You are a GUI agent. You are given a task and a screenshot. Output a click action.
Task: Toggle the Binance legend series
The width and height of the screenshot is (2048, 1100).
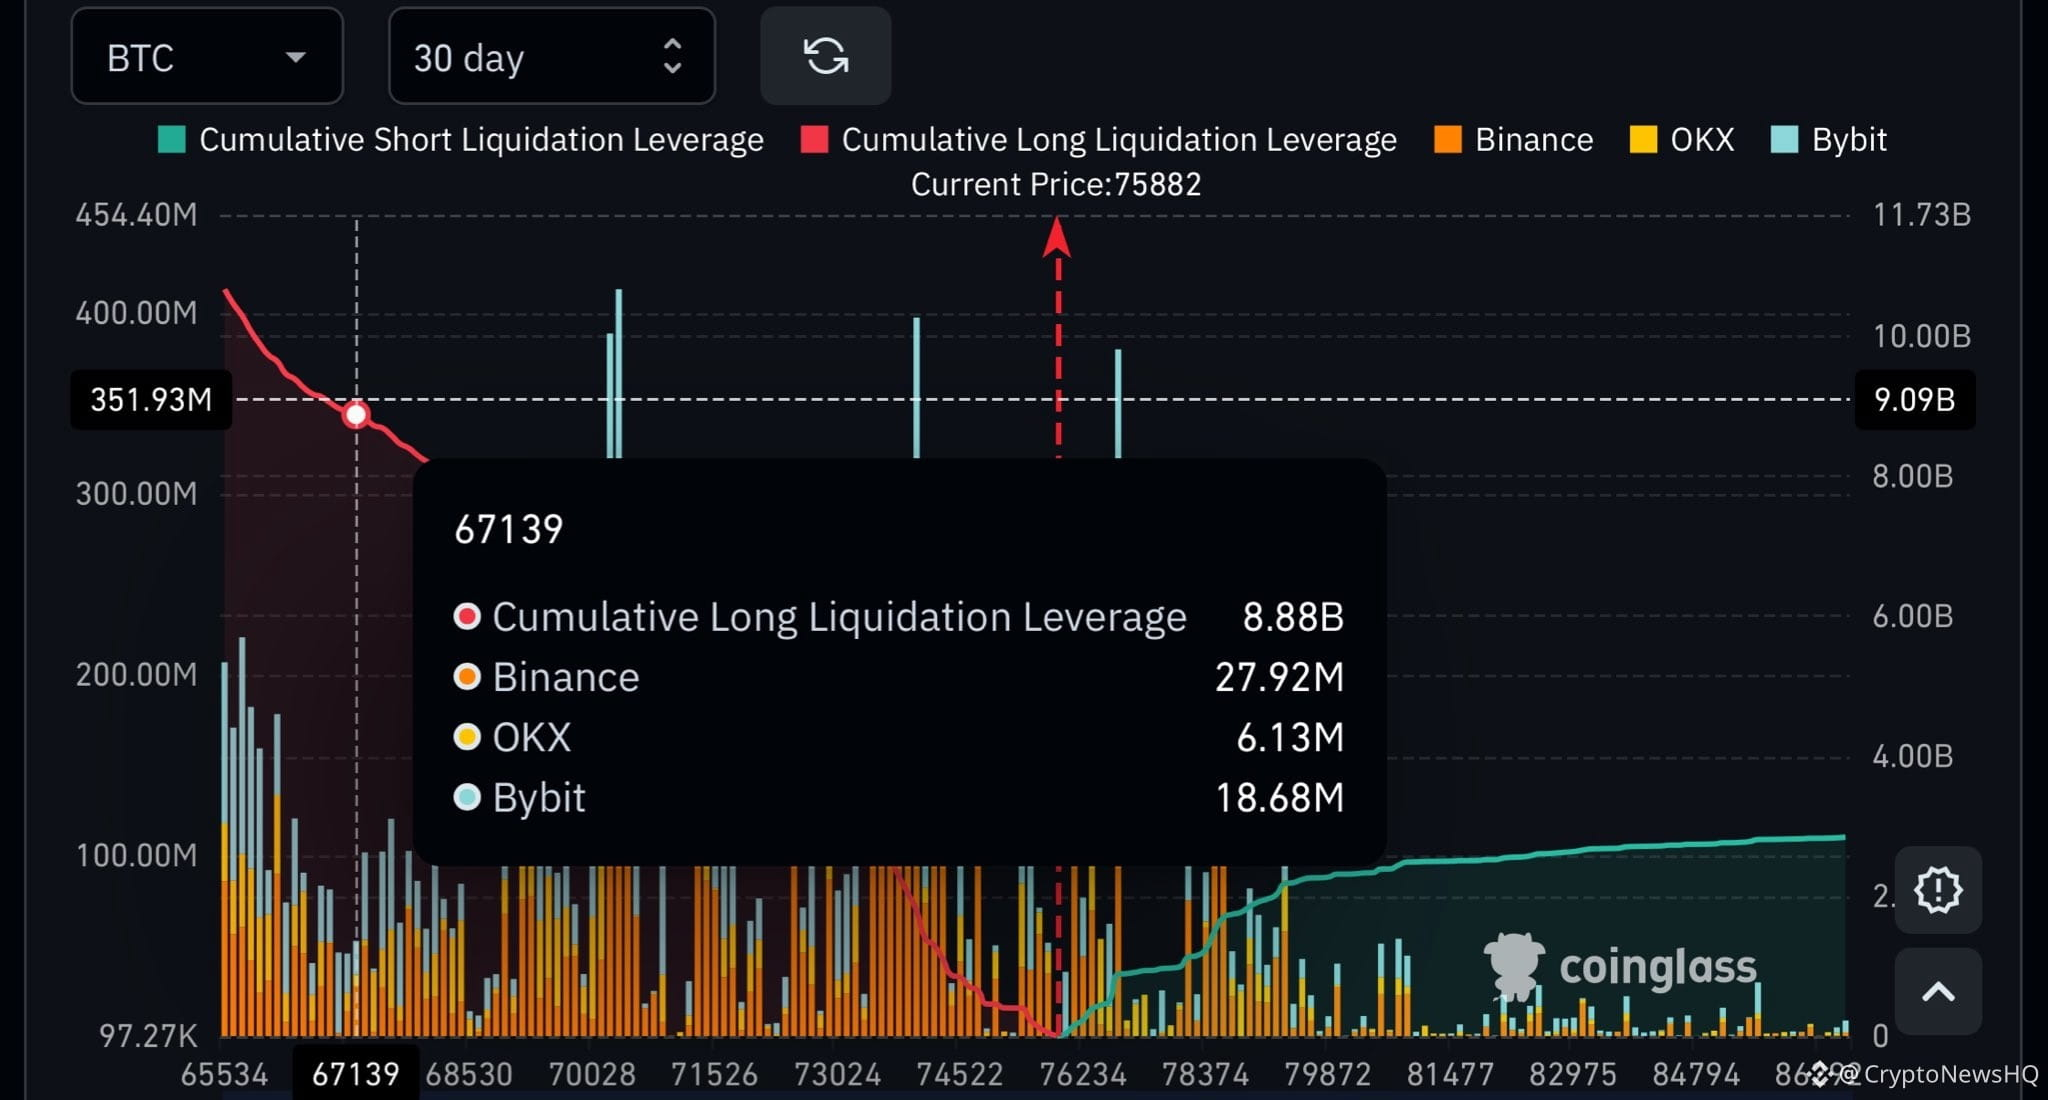1513,140
